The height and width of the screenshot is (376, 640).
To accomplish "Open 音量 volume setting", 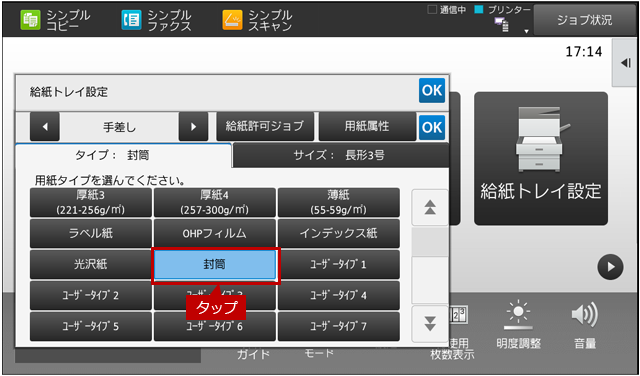I will [584, 326].
